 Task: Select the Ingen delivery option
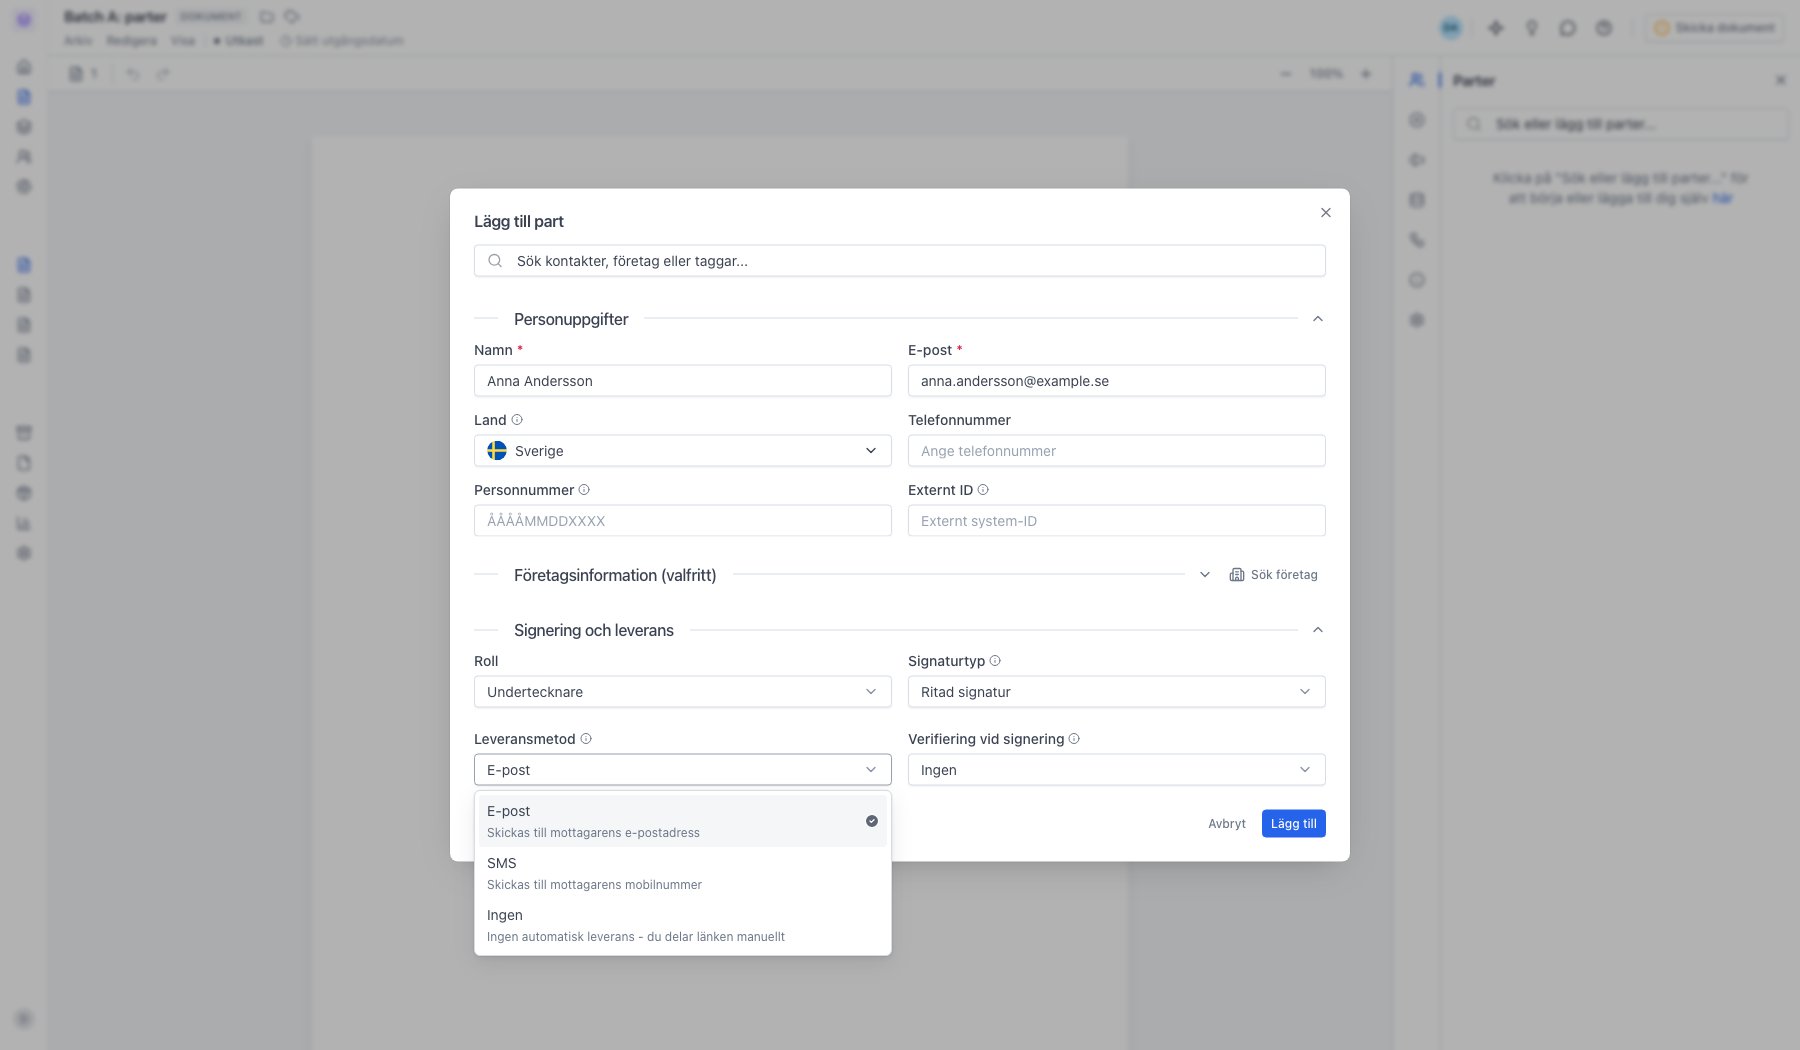[683, 925]
